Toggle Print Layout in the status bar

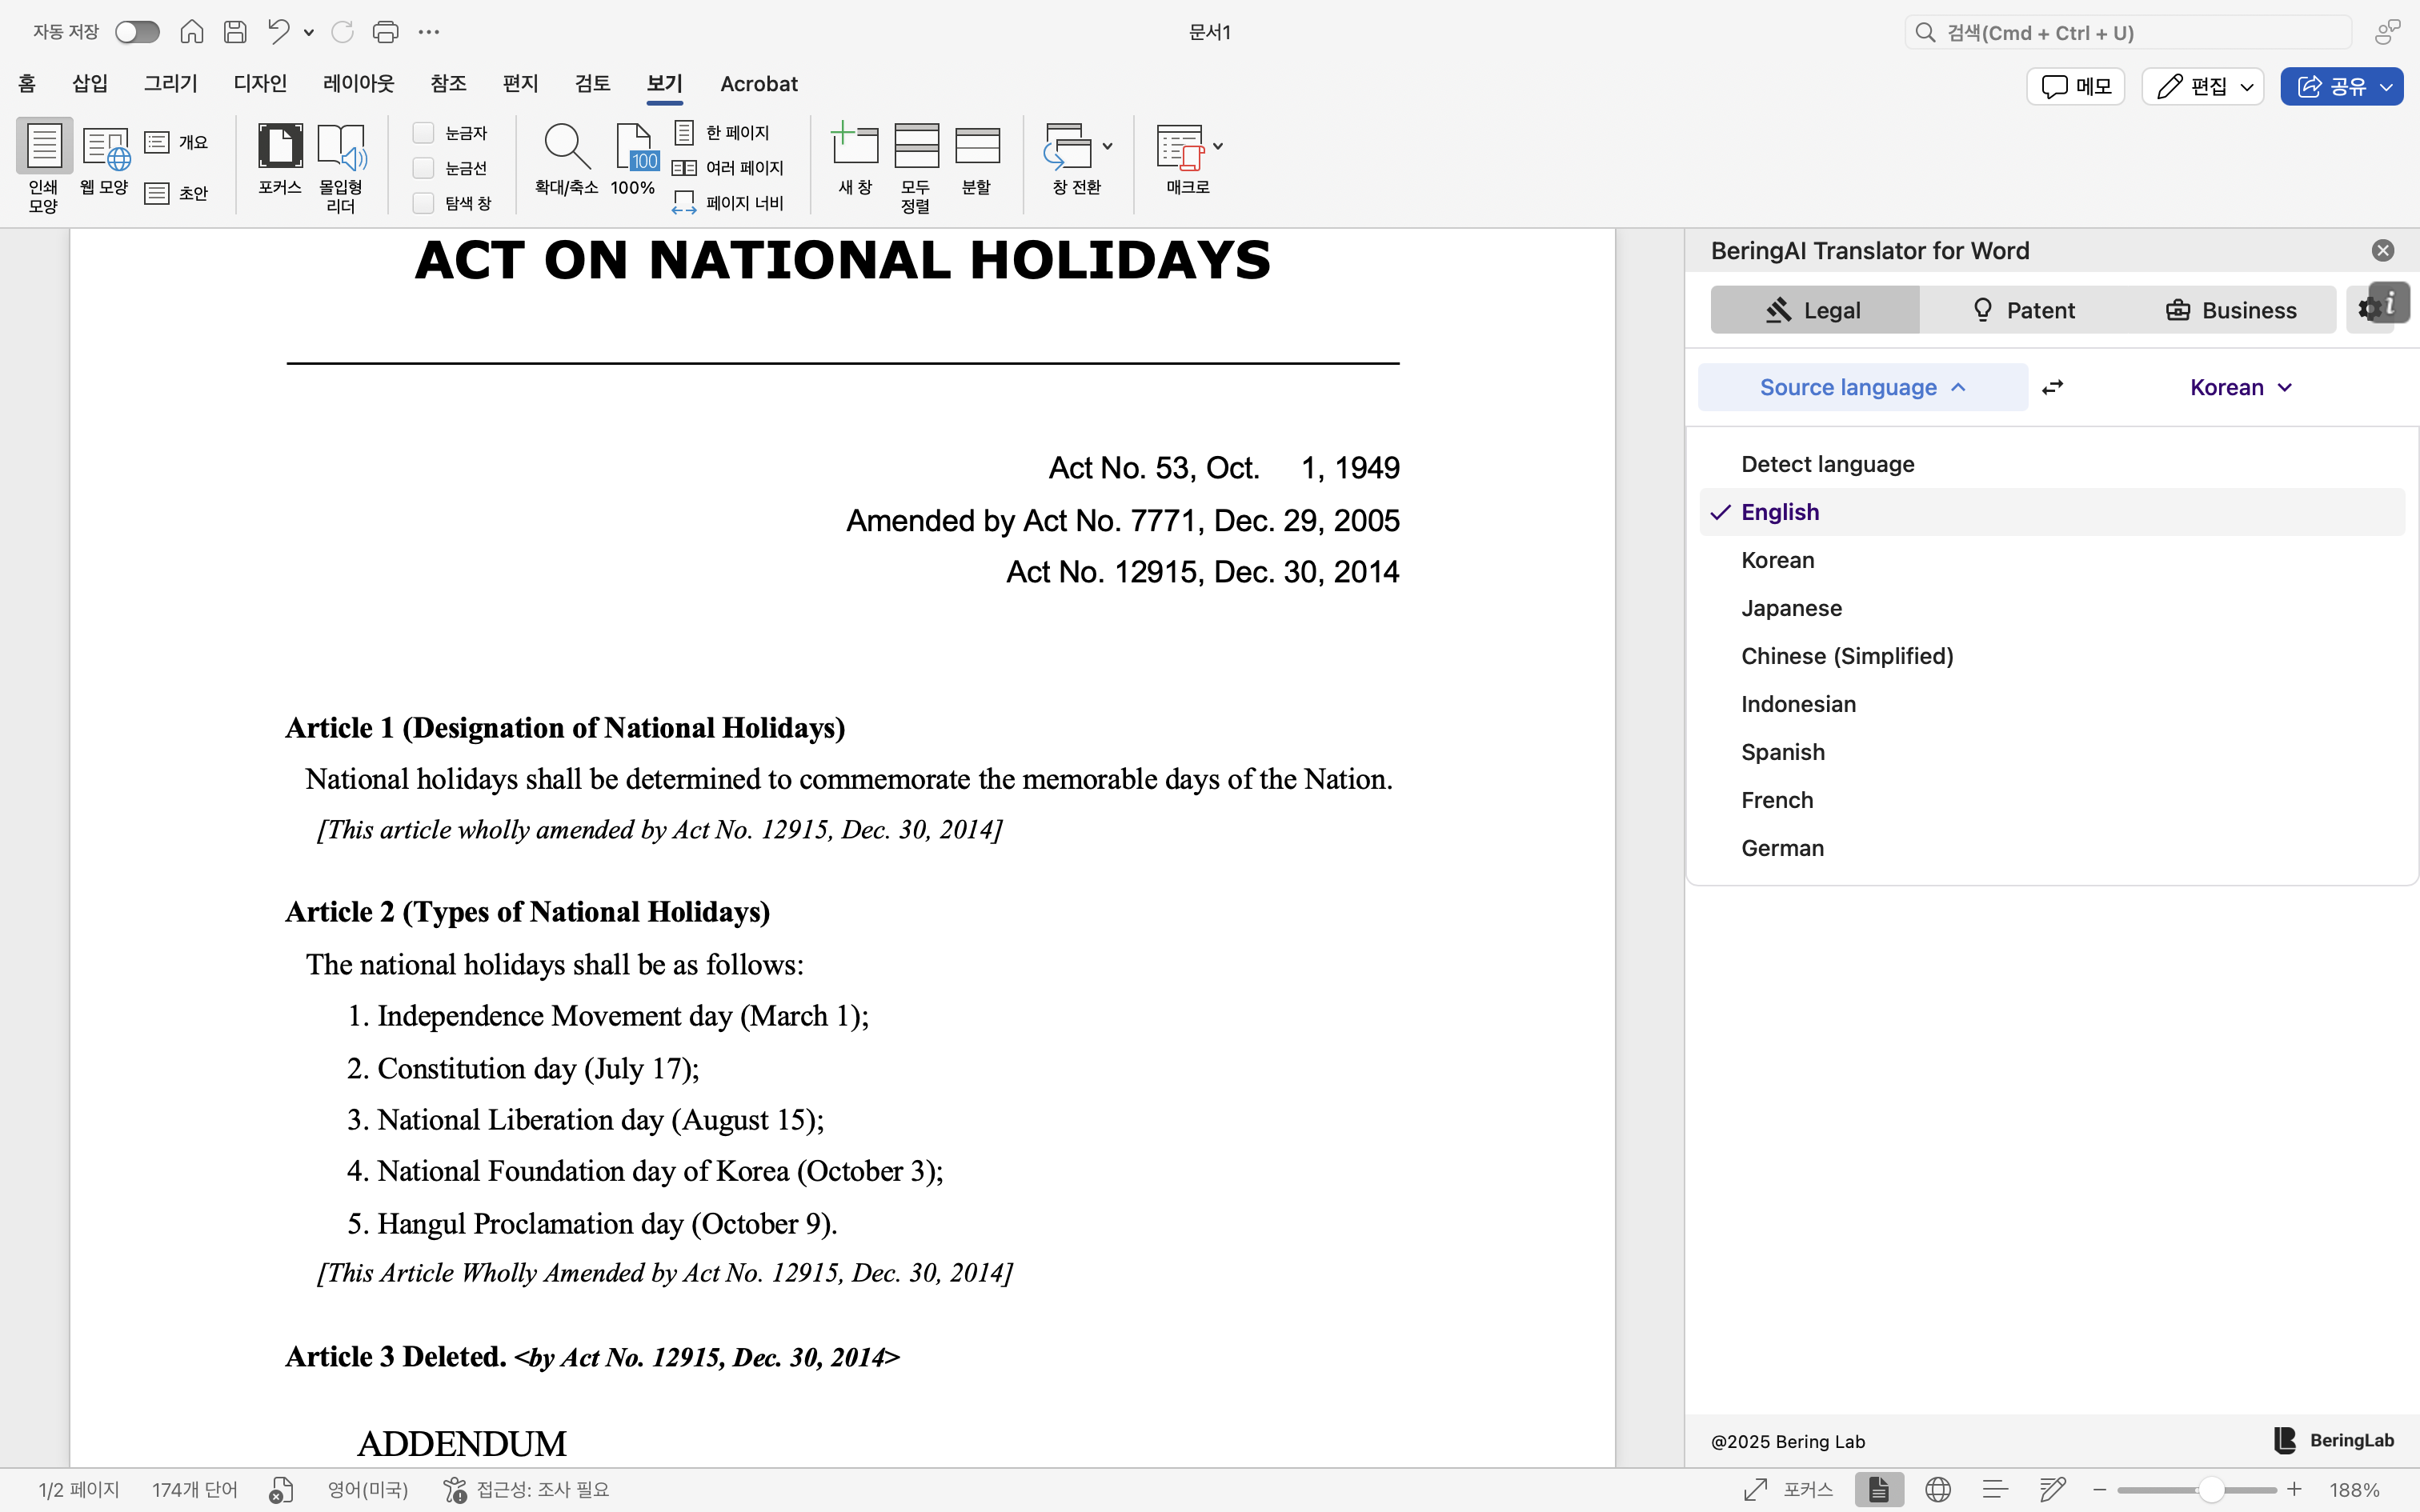[1879, 1490]
